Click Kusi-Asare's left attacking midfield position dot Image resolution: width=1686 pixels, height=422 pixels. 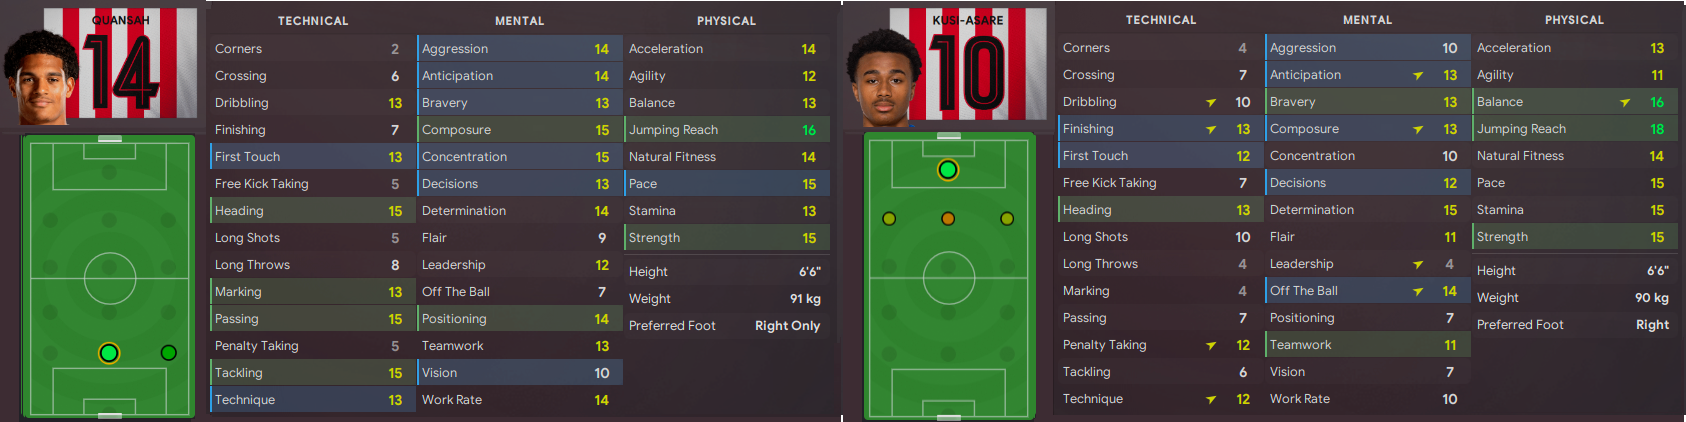pos(889,219)
